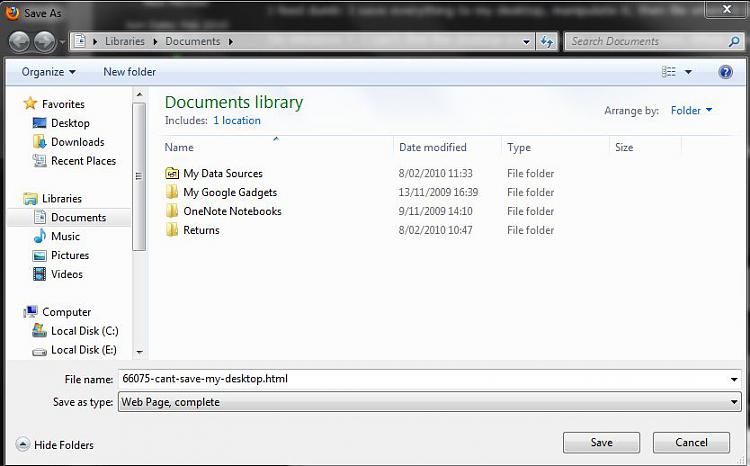Click the My Data Sources folder icon
750x466 pixels.
[172, 173]
